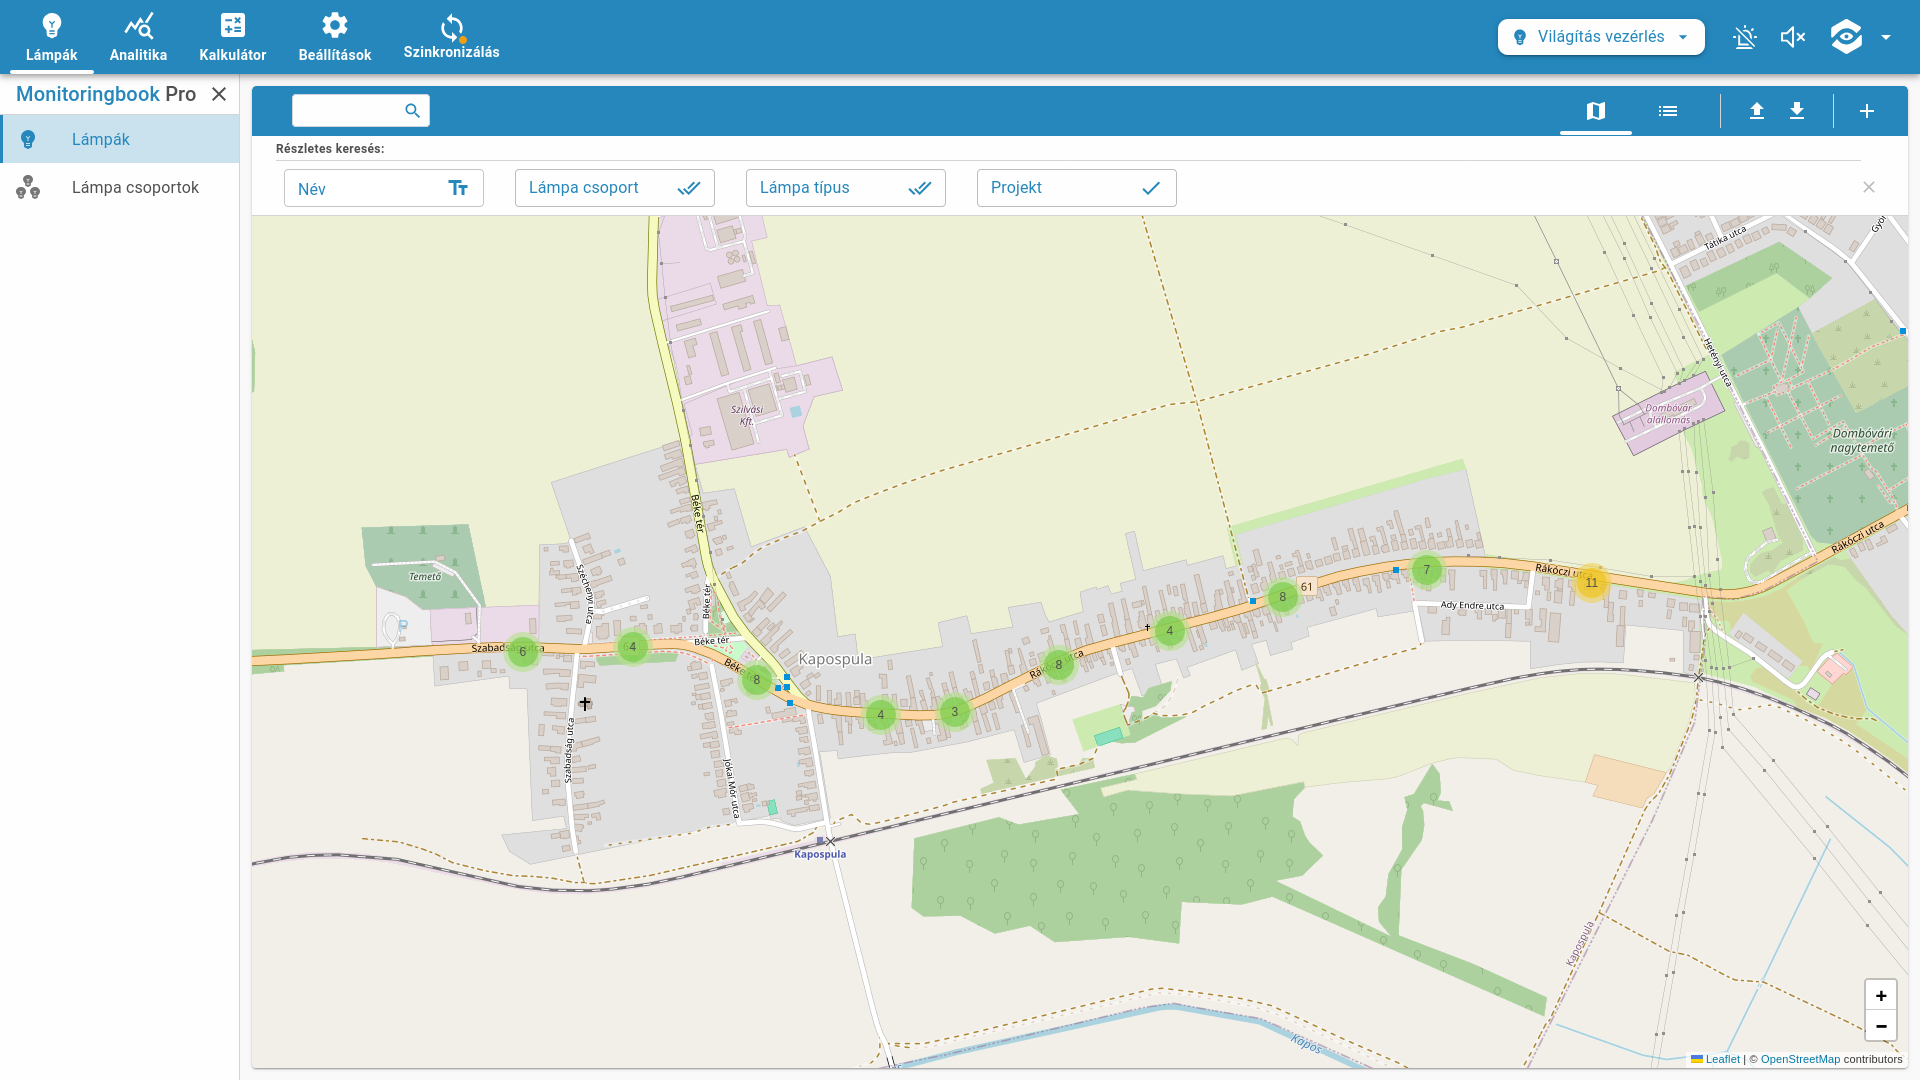Close the detailed search panel
The height and width of the screenshot is (1080, 1920).
pos(1869,188)
